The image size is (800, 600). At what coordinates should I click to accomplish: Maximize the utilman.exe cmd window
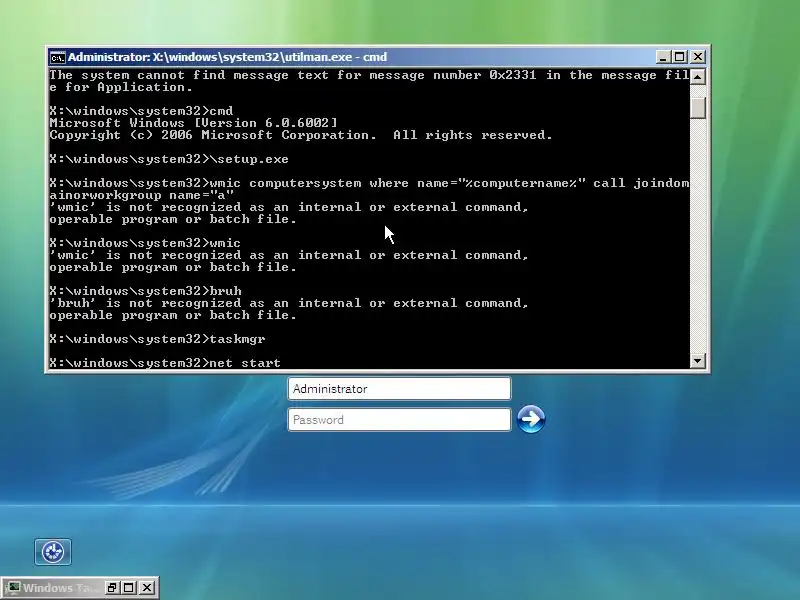(679, 57)
